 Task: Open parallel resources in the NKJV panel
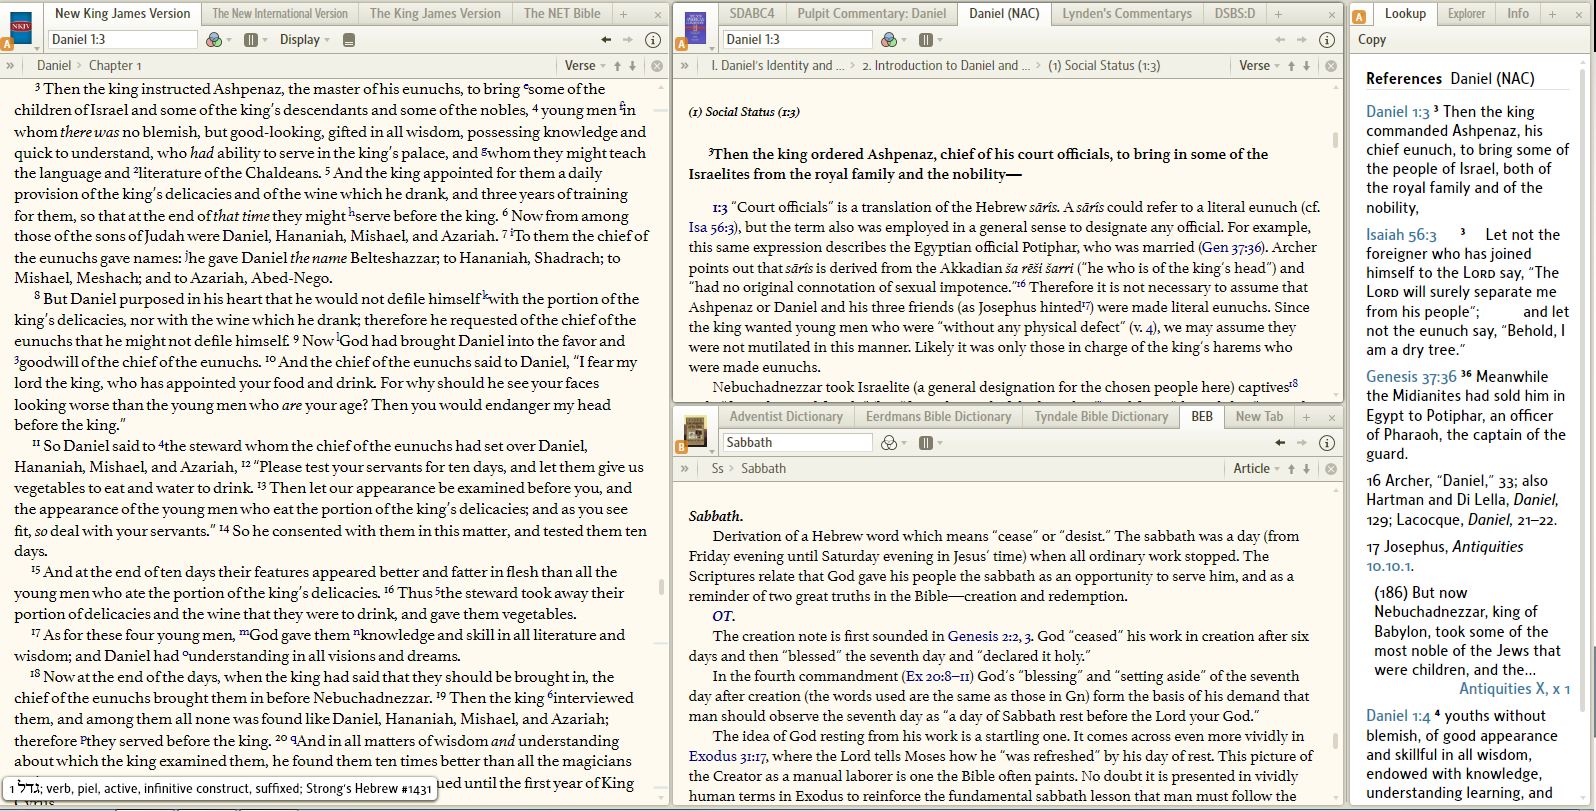251,40
